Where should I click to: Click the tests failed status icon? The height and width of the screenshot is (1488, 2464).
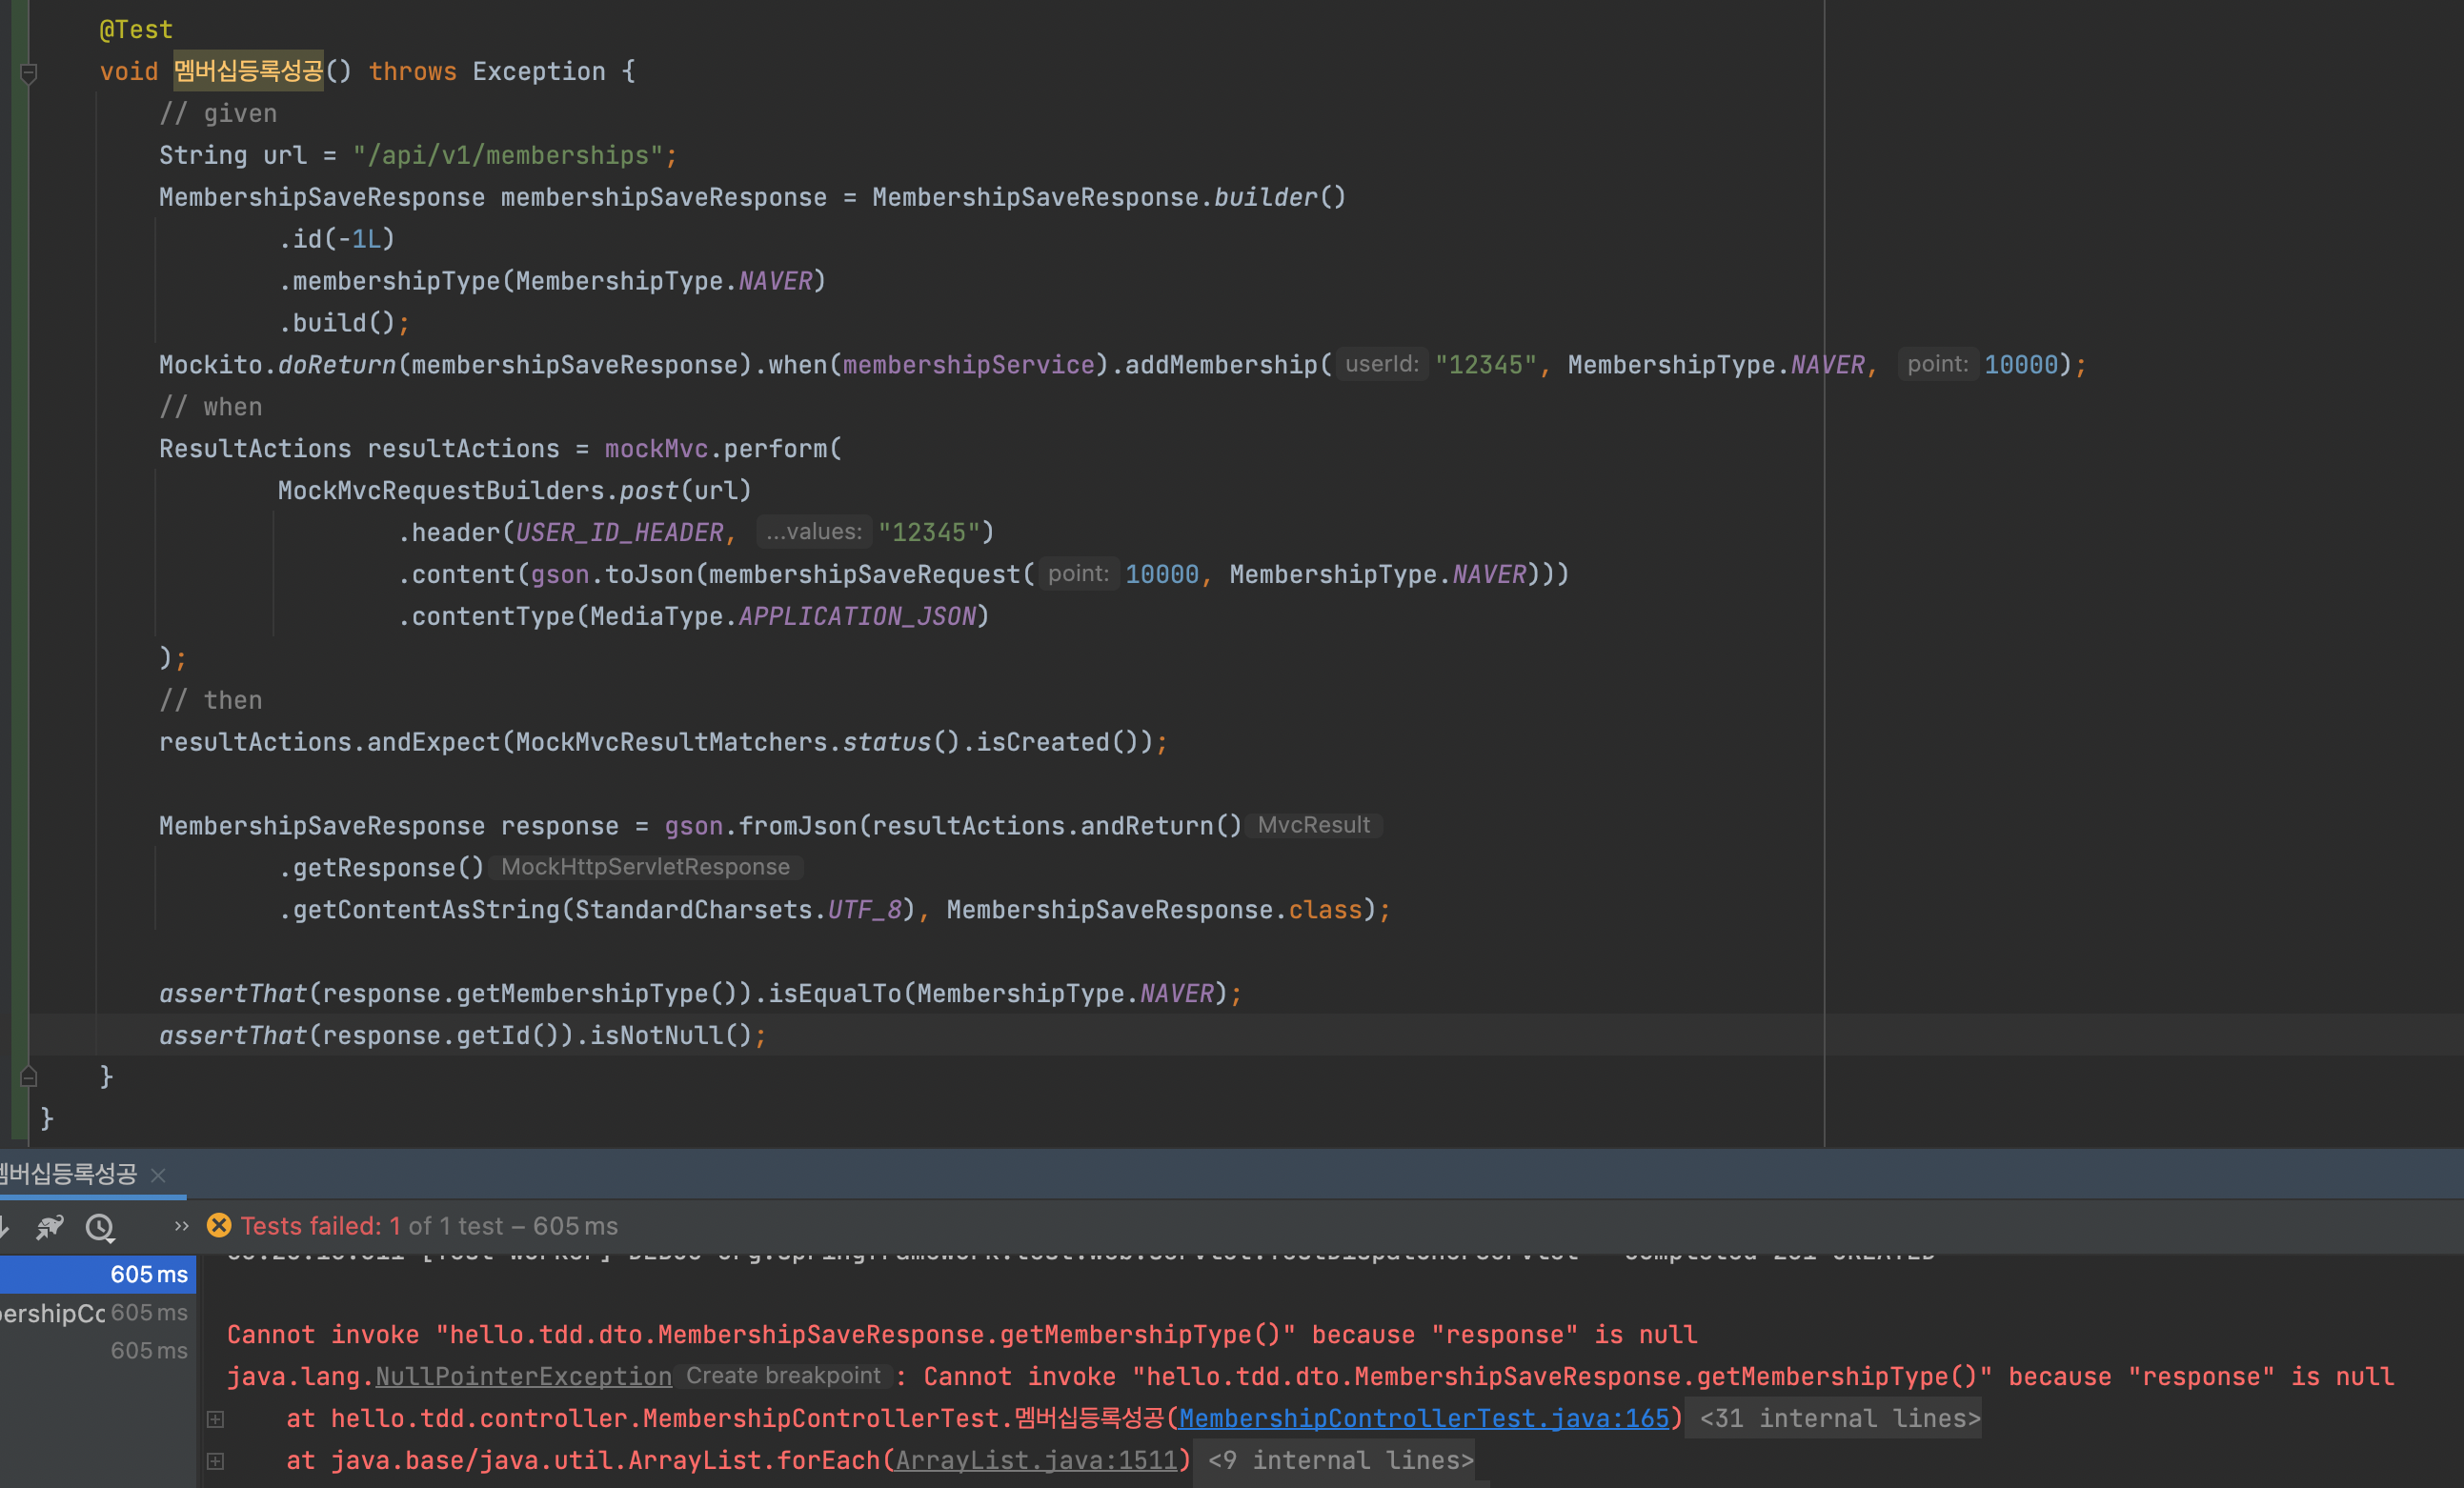click(219, 1225)
